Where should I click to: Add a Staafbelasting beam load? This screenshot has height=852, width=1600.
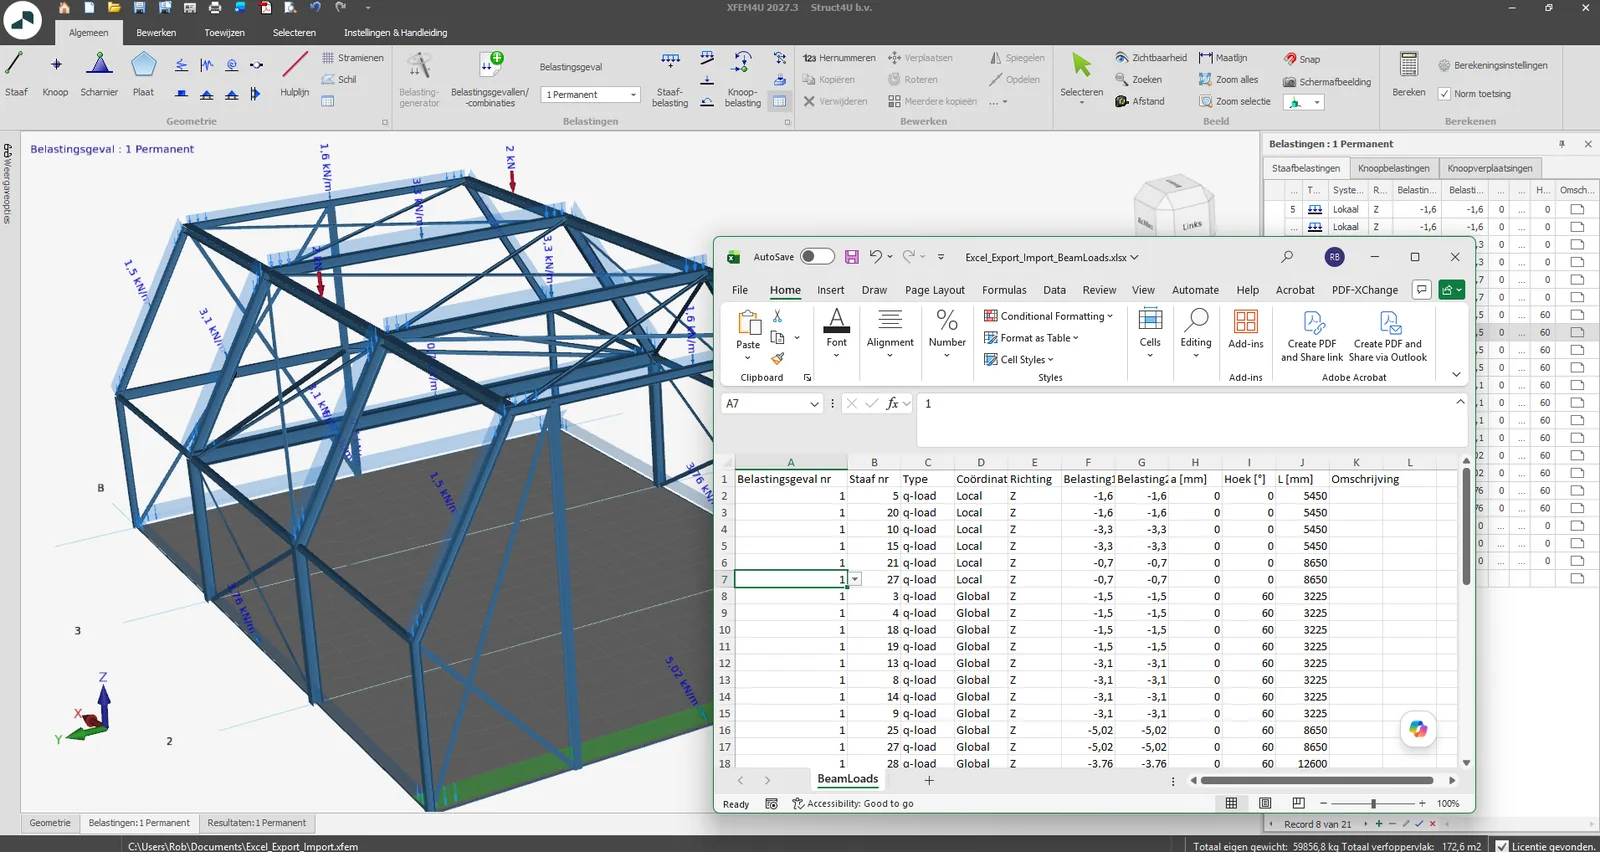click(670, 79)
